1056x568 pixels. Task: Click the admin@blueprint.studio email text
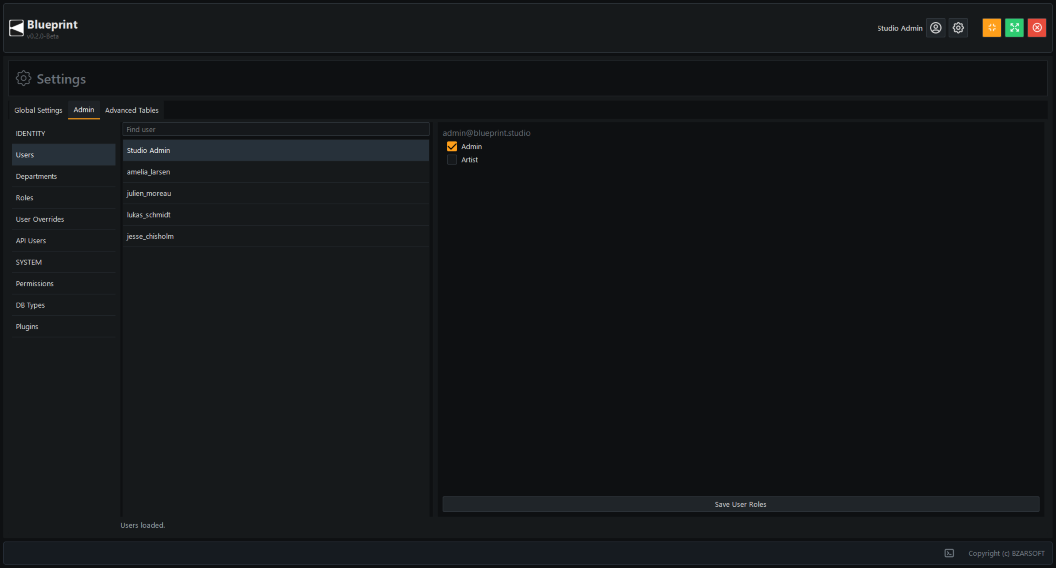486,133
